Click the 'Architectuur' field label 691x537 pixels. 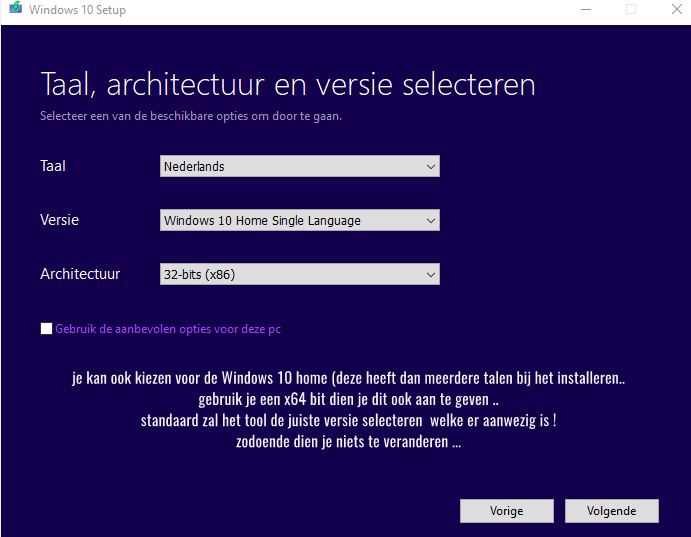click(x=80, y=274)
